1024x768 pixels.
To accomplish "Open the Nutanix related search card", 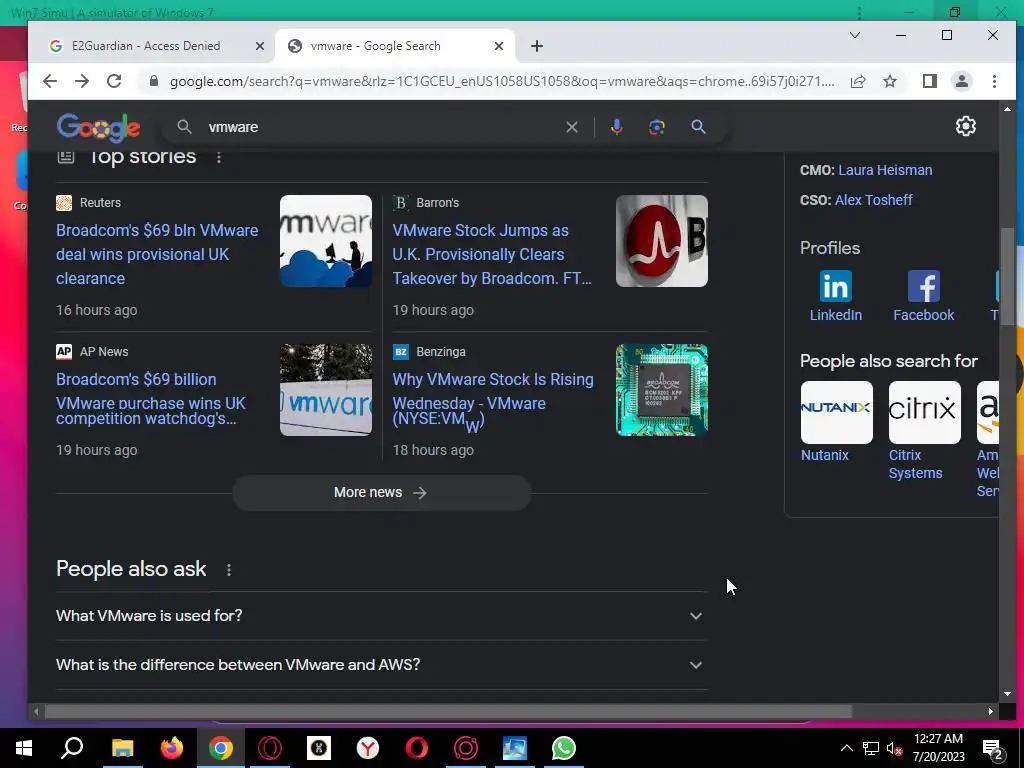I will (x=836, y=422).
